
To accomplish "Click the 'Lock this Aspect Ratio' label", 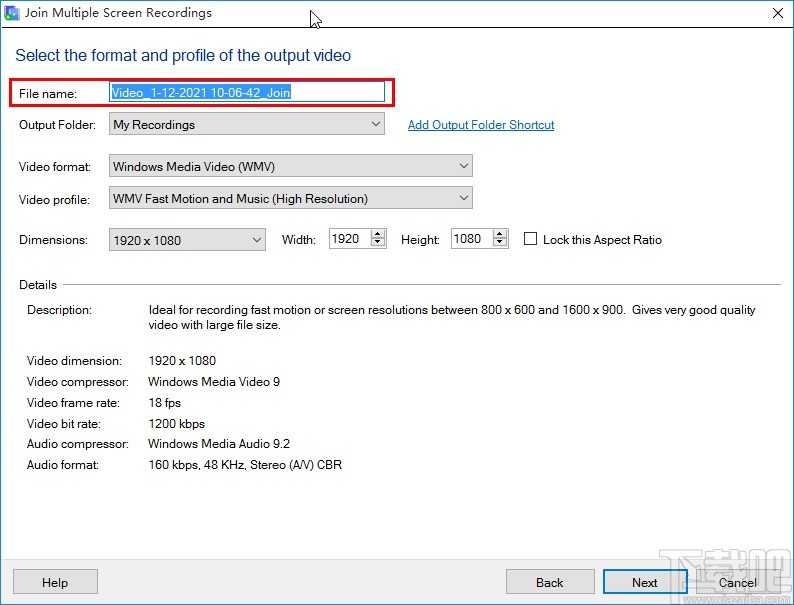I will tap(602, 239).
